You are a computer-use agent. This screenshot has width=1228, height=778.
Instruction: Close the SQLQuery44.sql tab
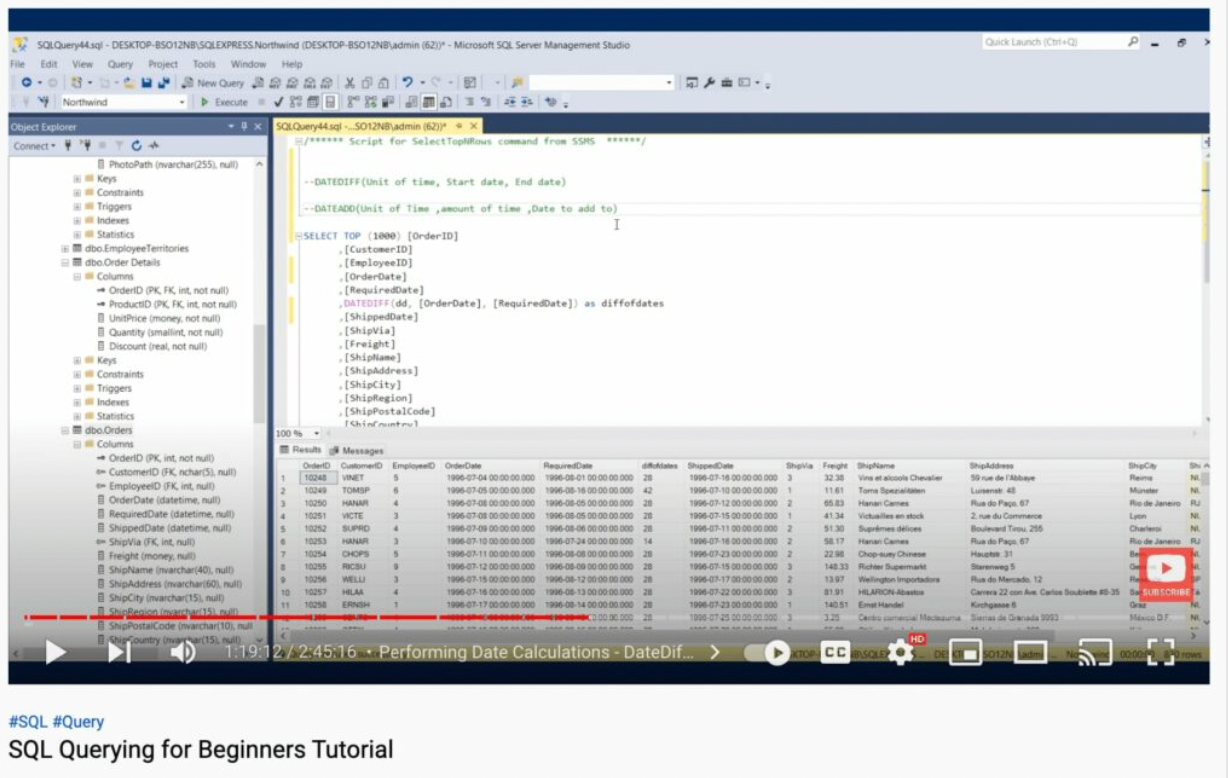click(x=473, y=126)
